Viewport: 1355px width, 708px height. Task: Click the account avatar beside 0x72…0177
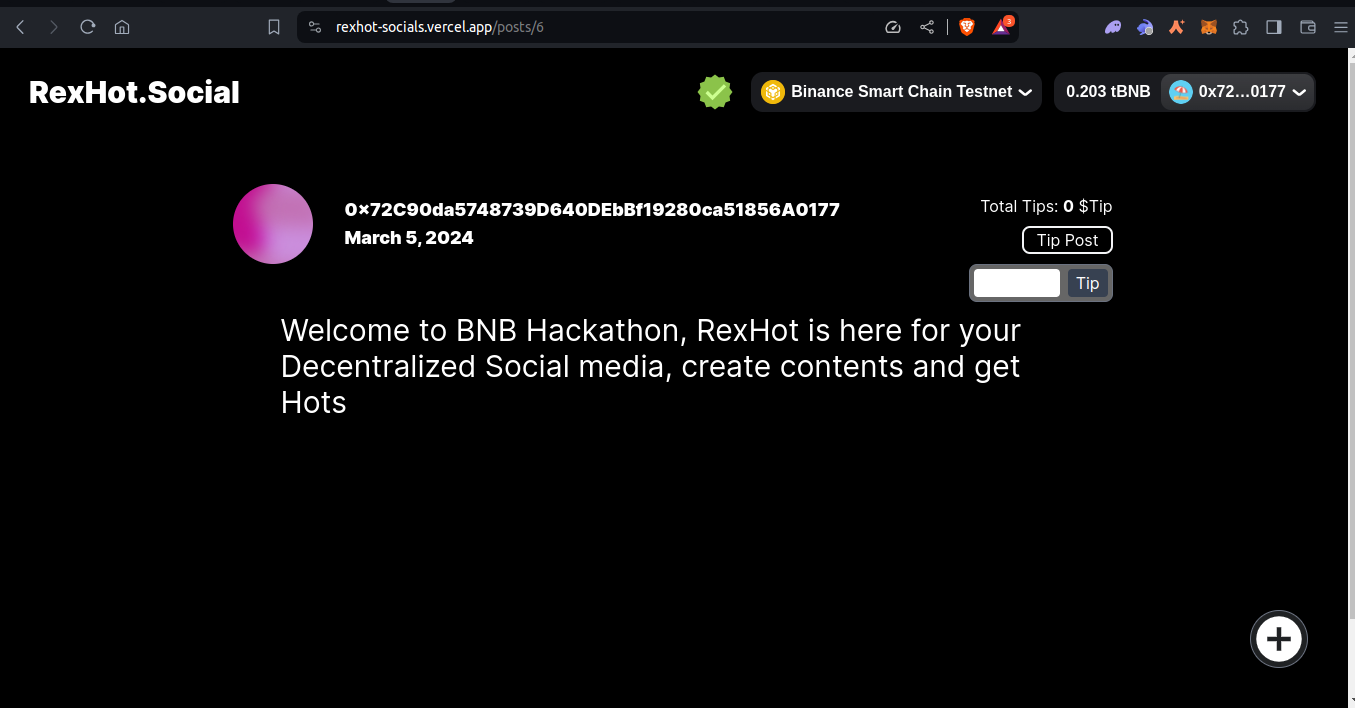tap(1181, 92)
